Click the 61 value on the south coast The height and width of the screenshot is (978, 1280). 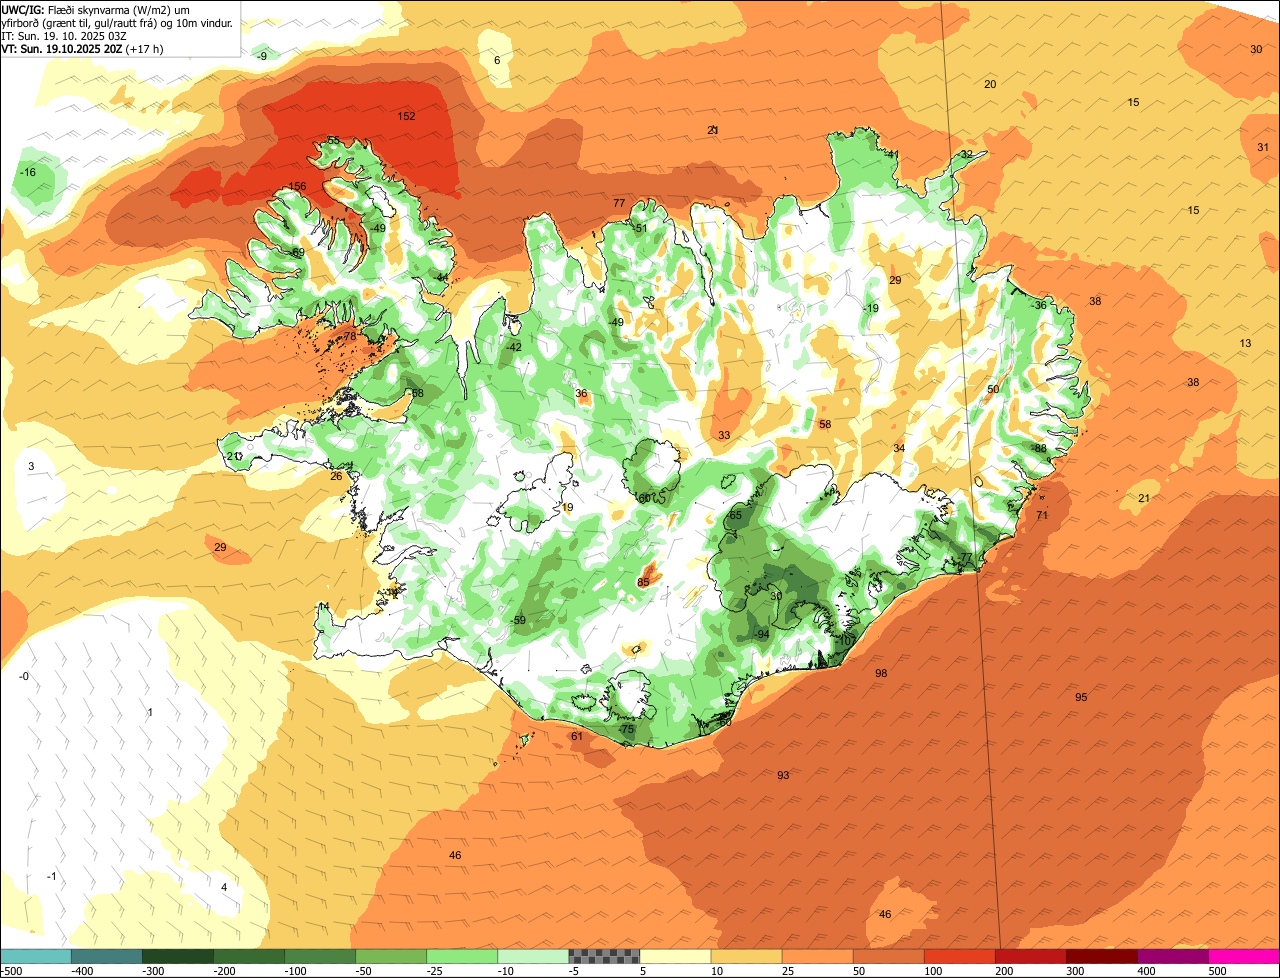coord(577,737)
